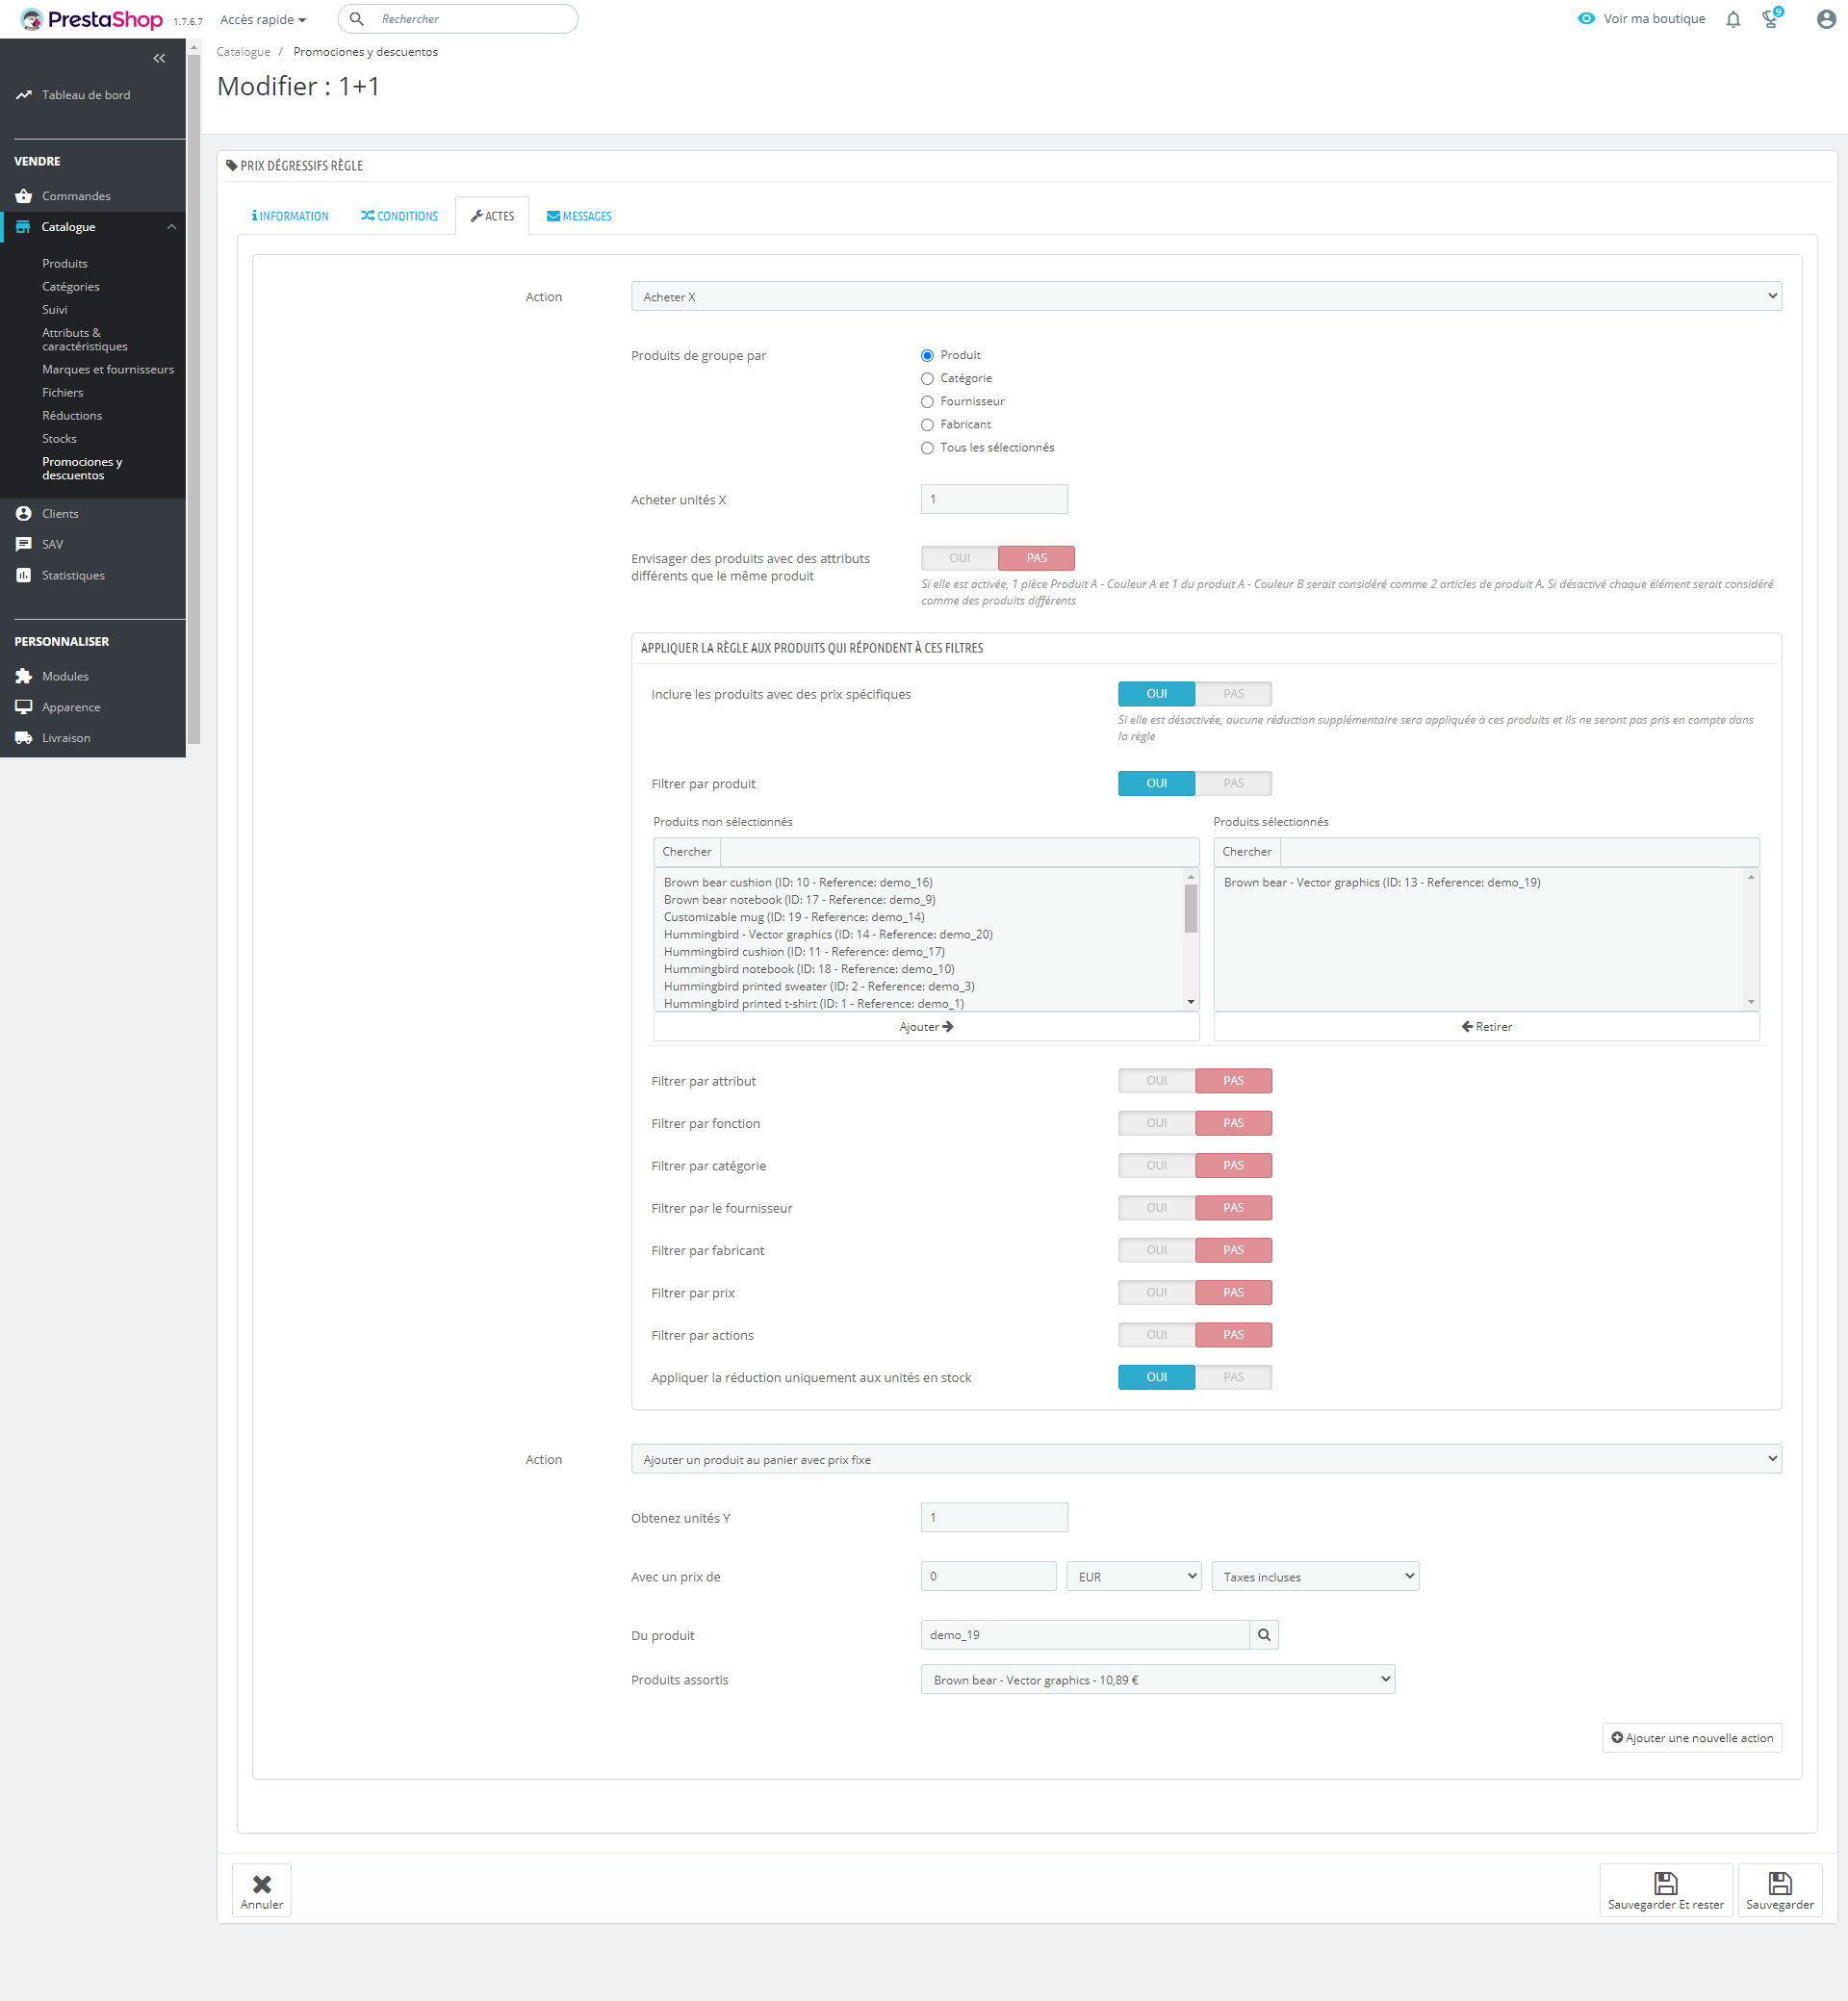This screenshot has width=1848, height=2001.
Task: Open user profile avatar icon
Action: 1825,19
